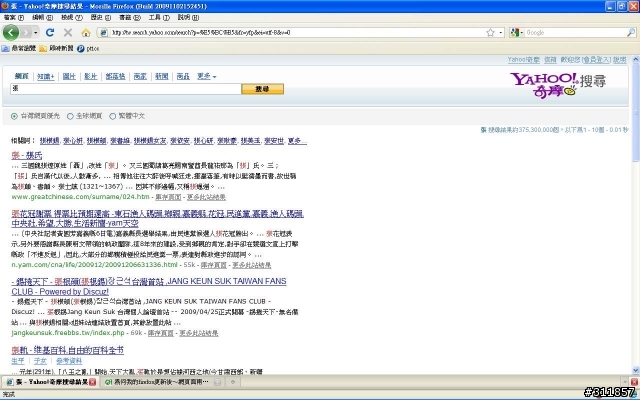Click the Firefox icon in the title bar

(5, 6)
